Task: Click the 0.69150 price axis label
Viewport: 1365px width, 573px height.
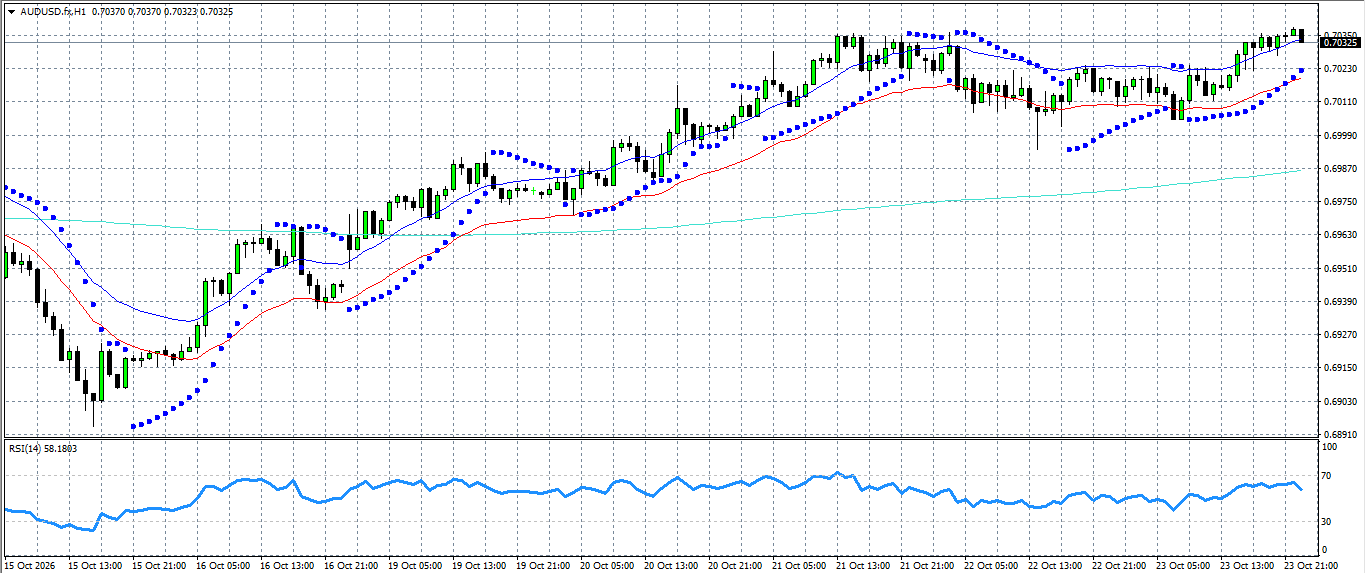Action: tap(1340, 368)
